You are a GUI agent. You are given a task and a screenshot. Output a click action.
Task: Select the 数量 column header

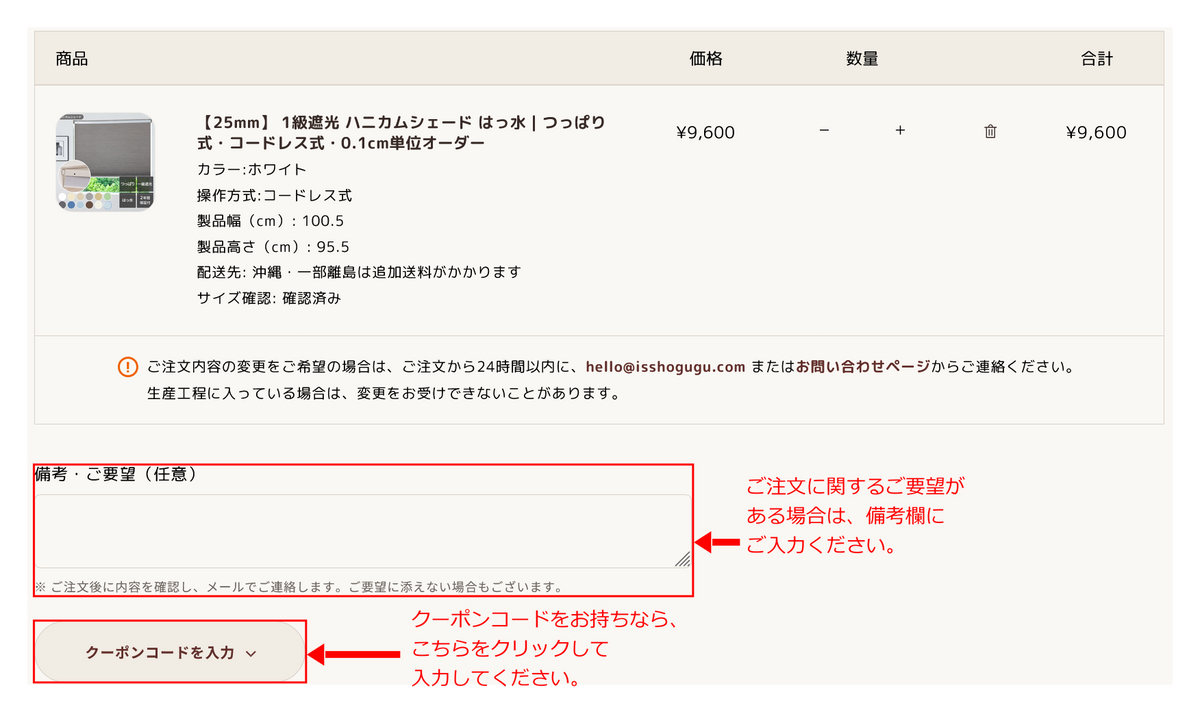tap(862, 59)
